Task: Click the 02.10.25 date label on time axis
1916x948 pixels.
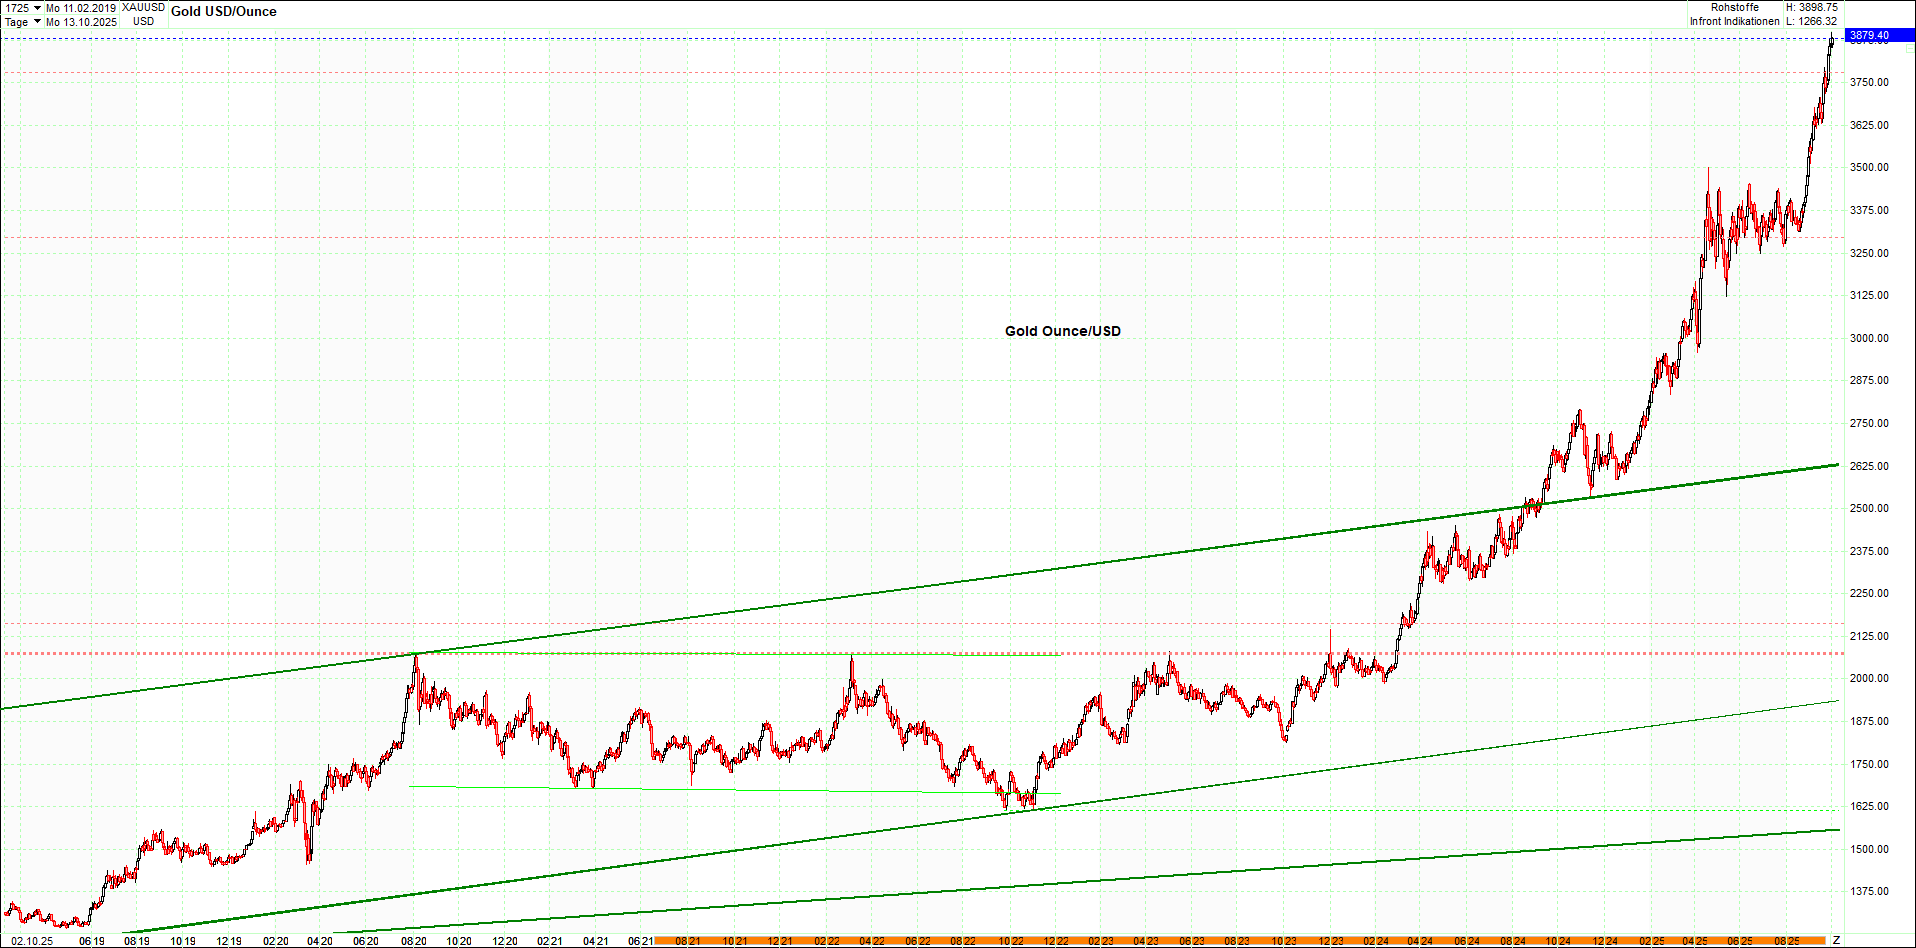Action: click(32, 941)
